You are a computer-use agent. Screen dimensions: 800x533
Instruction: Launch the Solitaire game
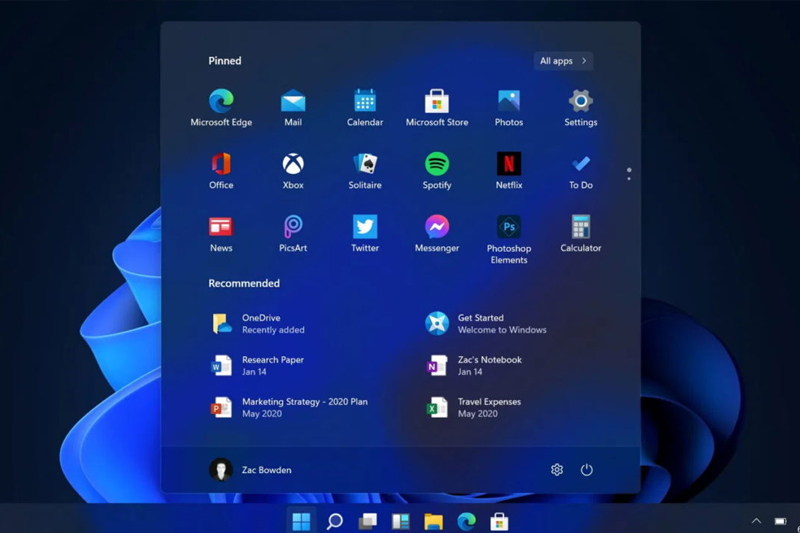pyautogui.click(x=365, y=170)
